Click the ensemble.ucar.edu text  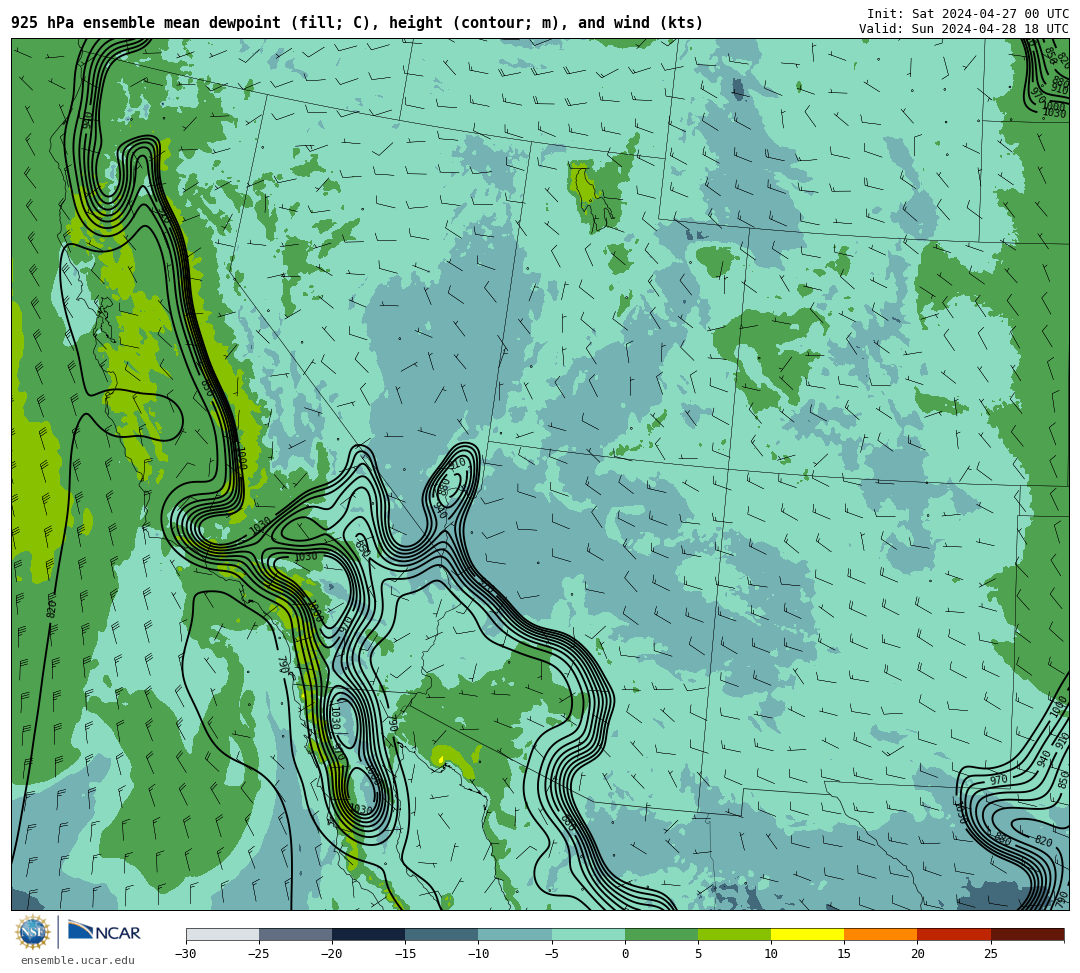(78, 960)
